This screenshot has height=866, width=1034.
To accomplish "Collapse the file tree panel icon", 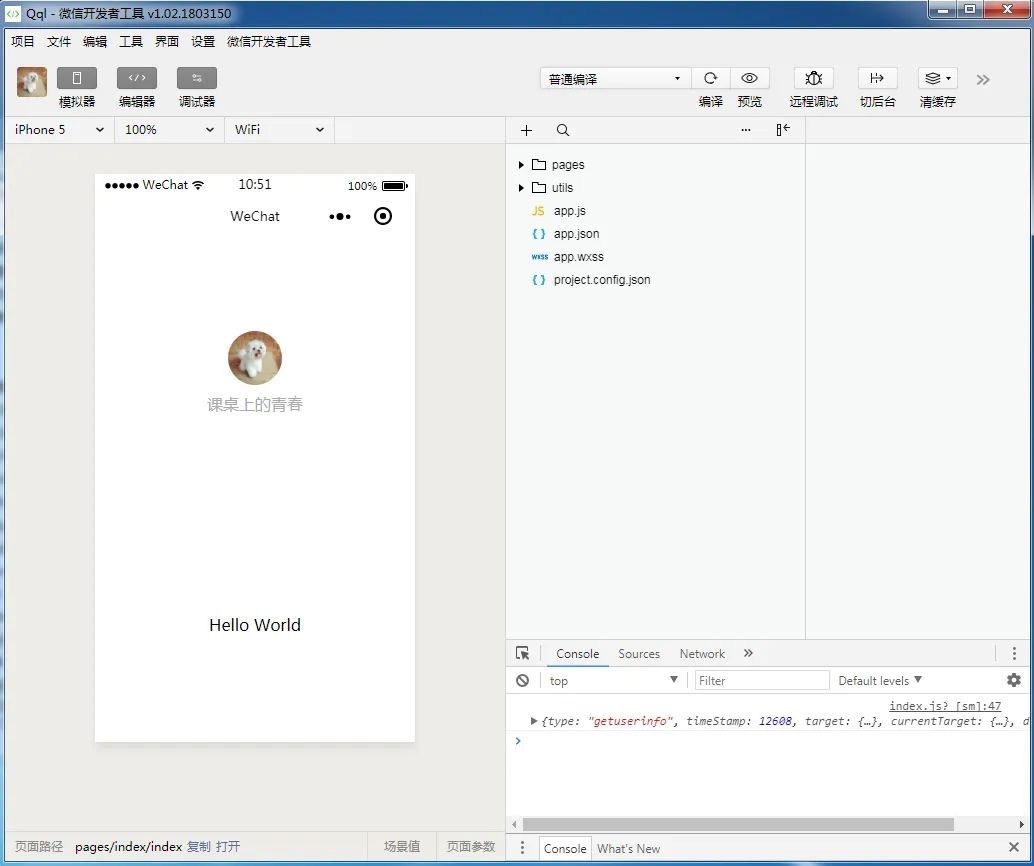I will tap(783, 130).
